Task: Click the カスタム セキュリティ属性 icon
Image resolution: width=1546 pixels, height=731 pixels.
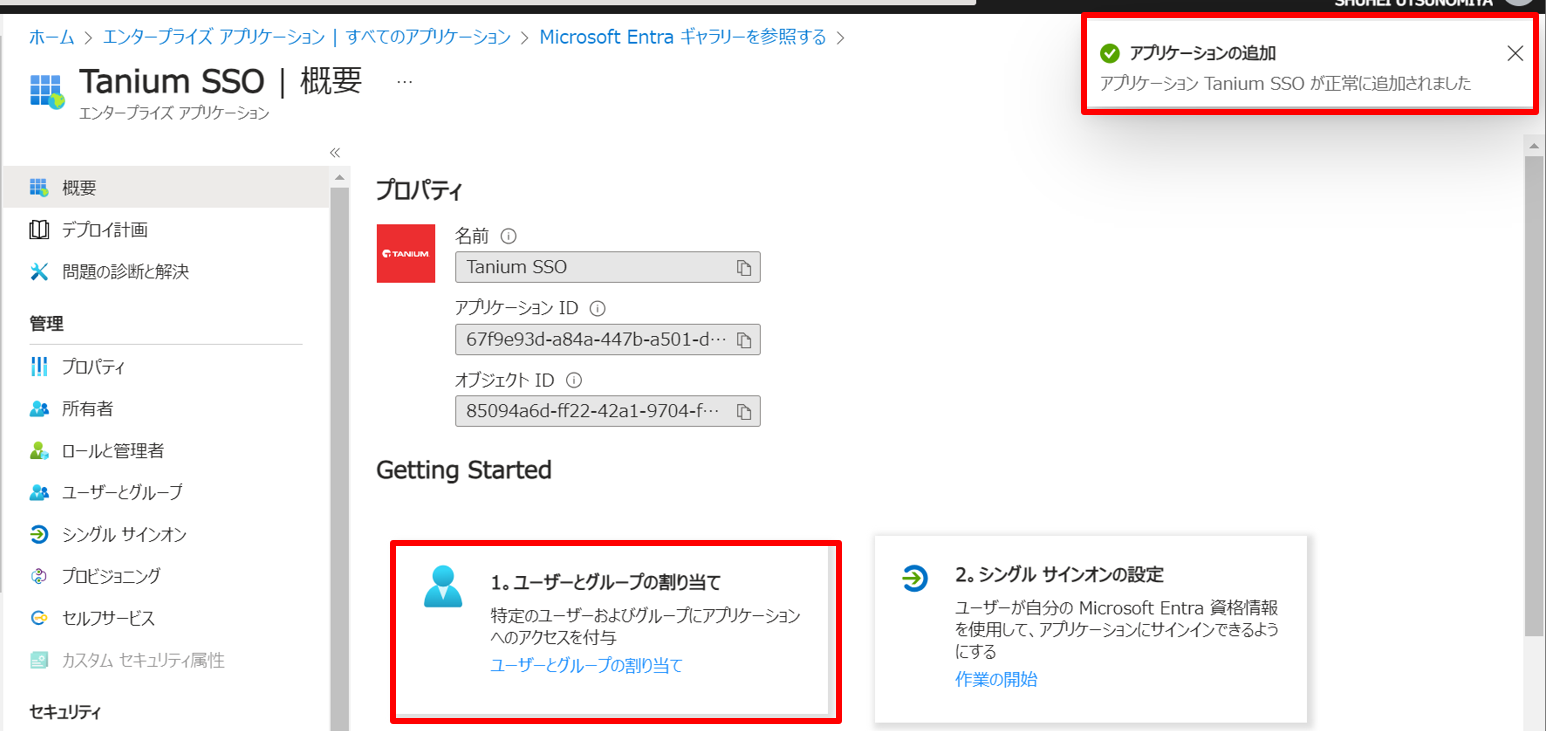Action: (39, 660)
